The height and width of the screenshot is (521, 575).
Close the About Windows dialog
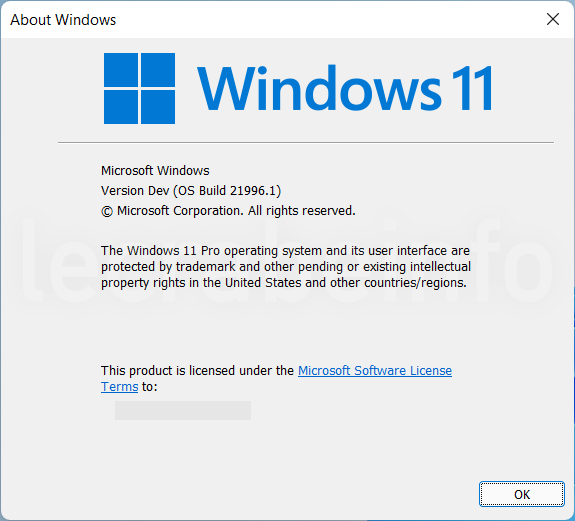553,19
